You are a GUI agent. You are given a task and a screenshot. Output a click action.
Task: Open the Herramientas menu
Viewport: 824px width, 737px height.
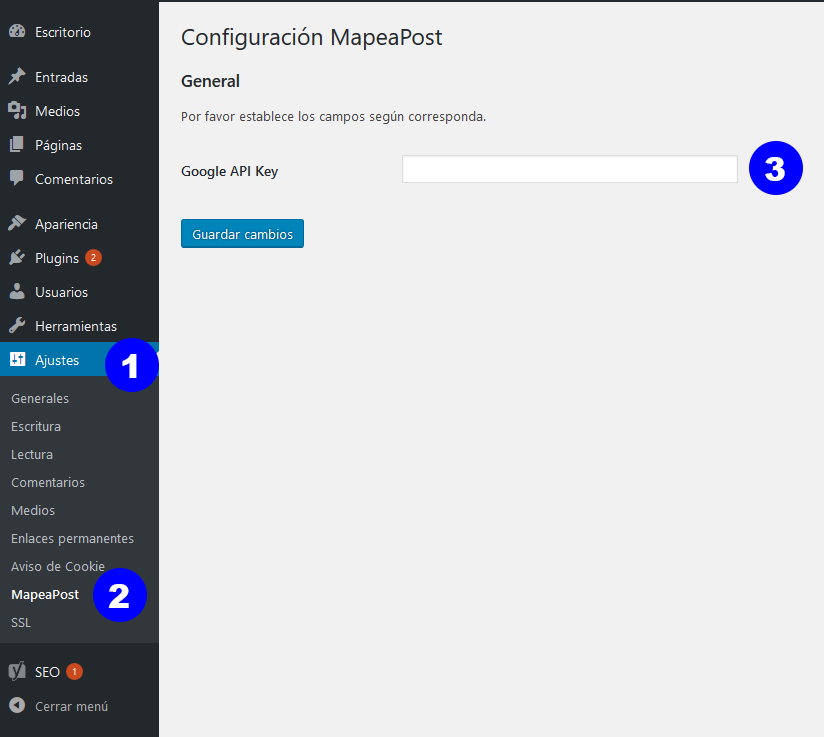79,326
